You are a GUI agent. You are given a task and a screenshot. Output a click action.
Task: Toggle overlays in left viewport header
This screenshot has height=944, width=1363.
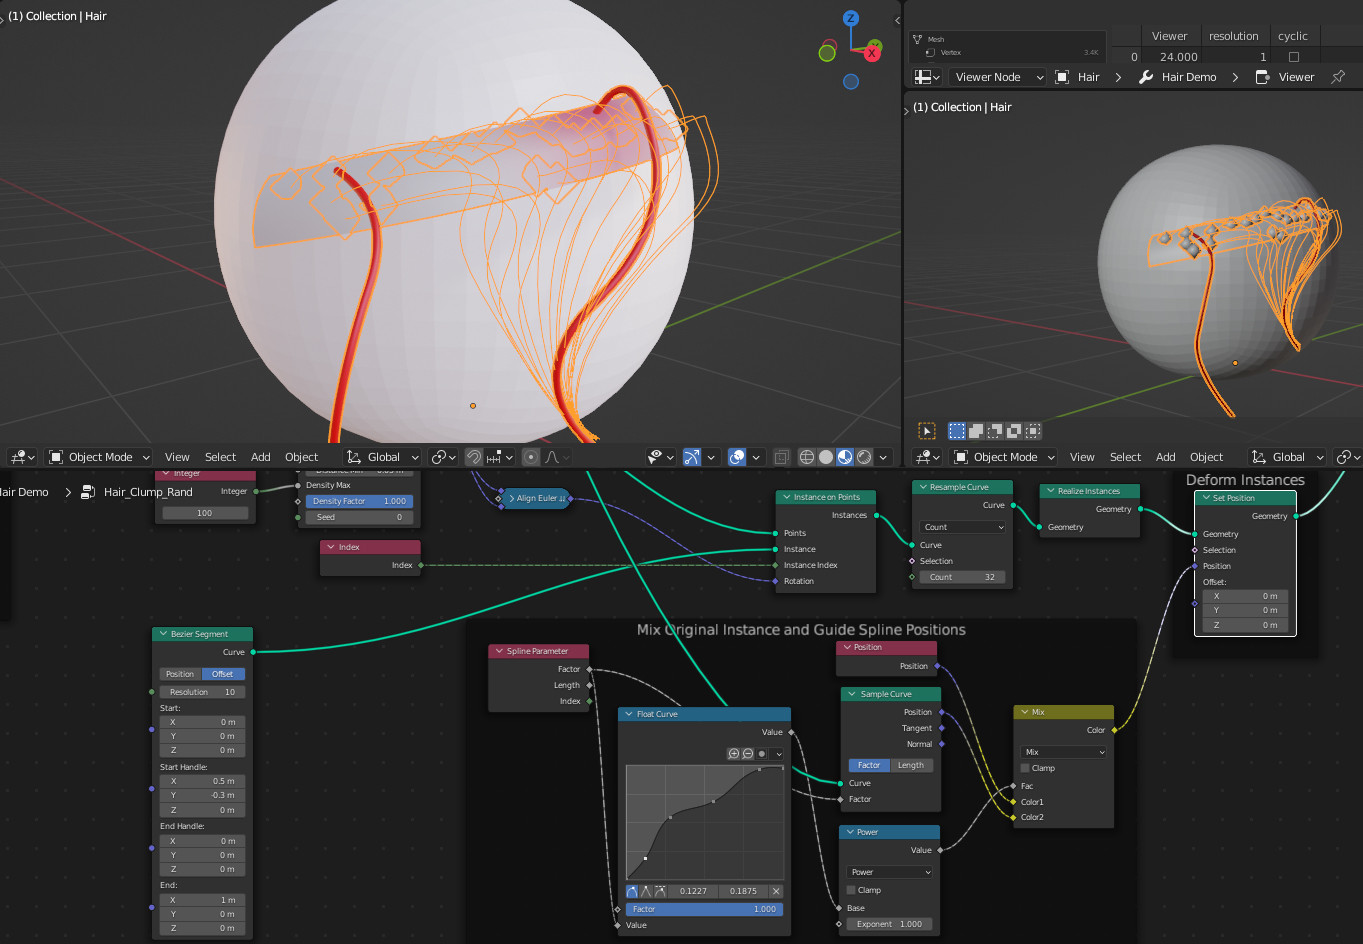point(737,457)
